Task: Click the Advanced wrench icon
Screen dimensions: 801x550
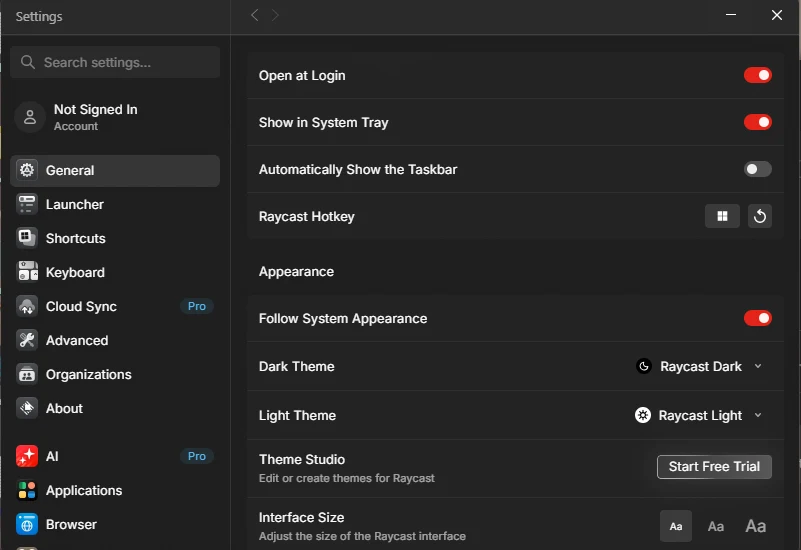Action: pos(27,340)
